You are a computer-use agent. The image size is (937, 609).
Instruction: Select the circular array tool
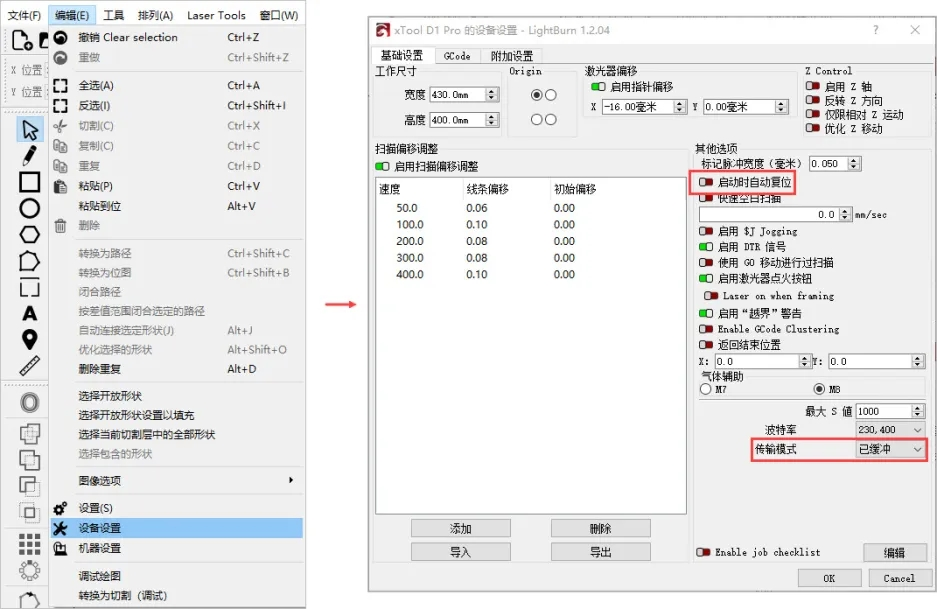tap(29, 570)
